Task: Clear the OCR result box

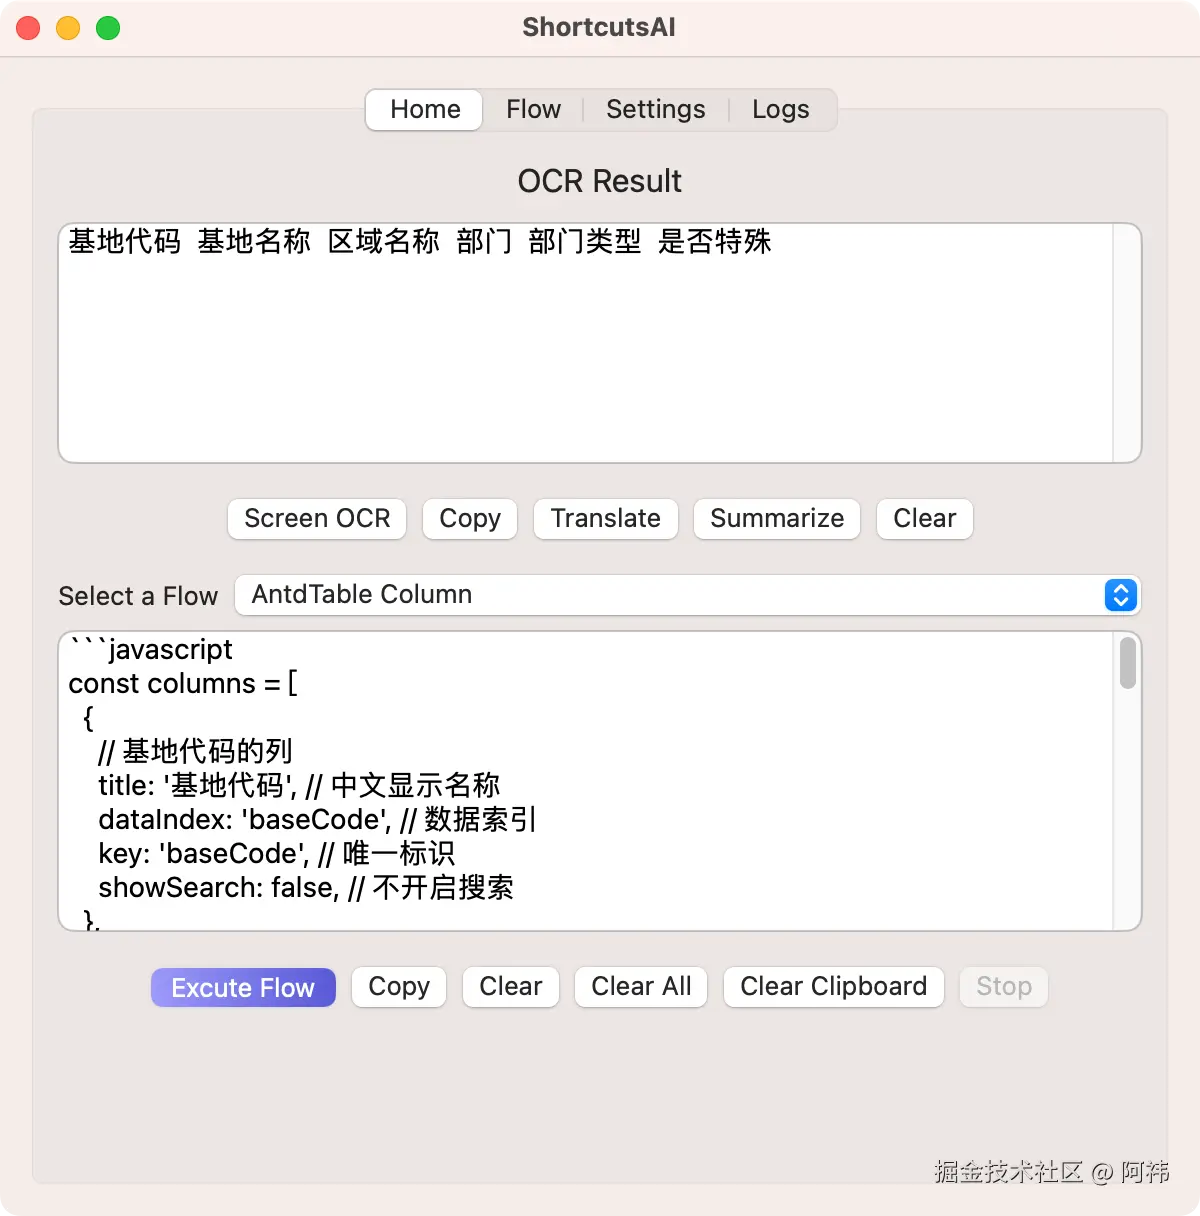Action: [x=925, y=518]
